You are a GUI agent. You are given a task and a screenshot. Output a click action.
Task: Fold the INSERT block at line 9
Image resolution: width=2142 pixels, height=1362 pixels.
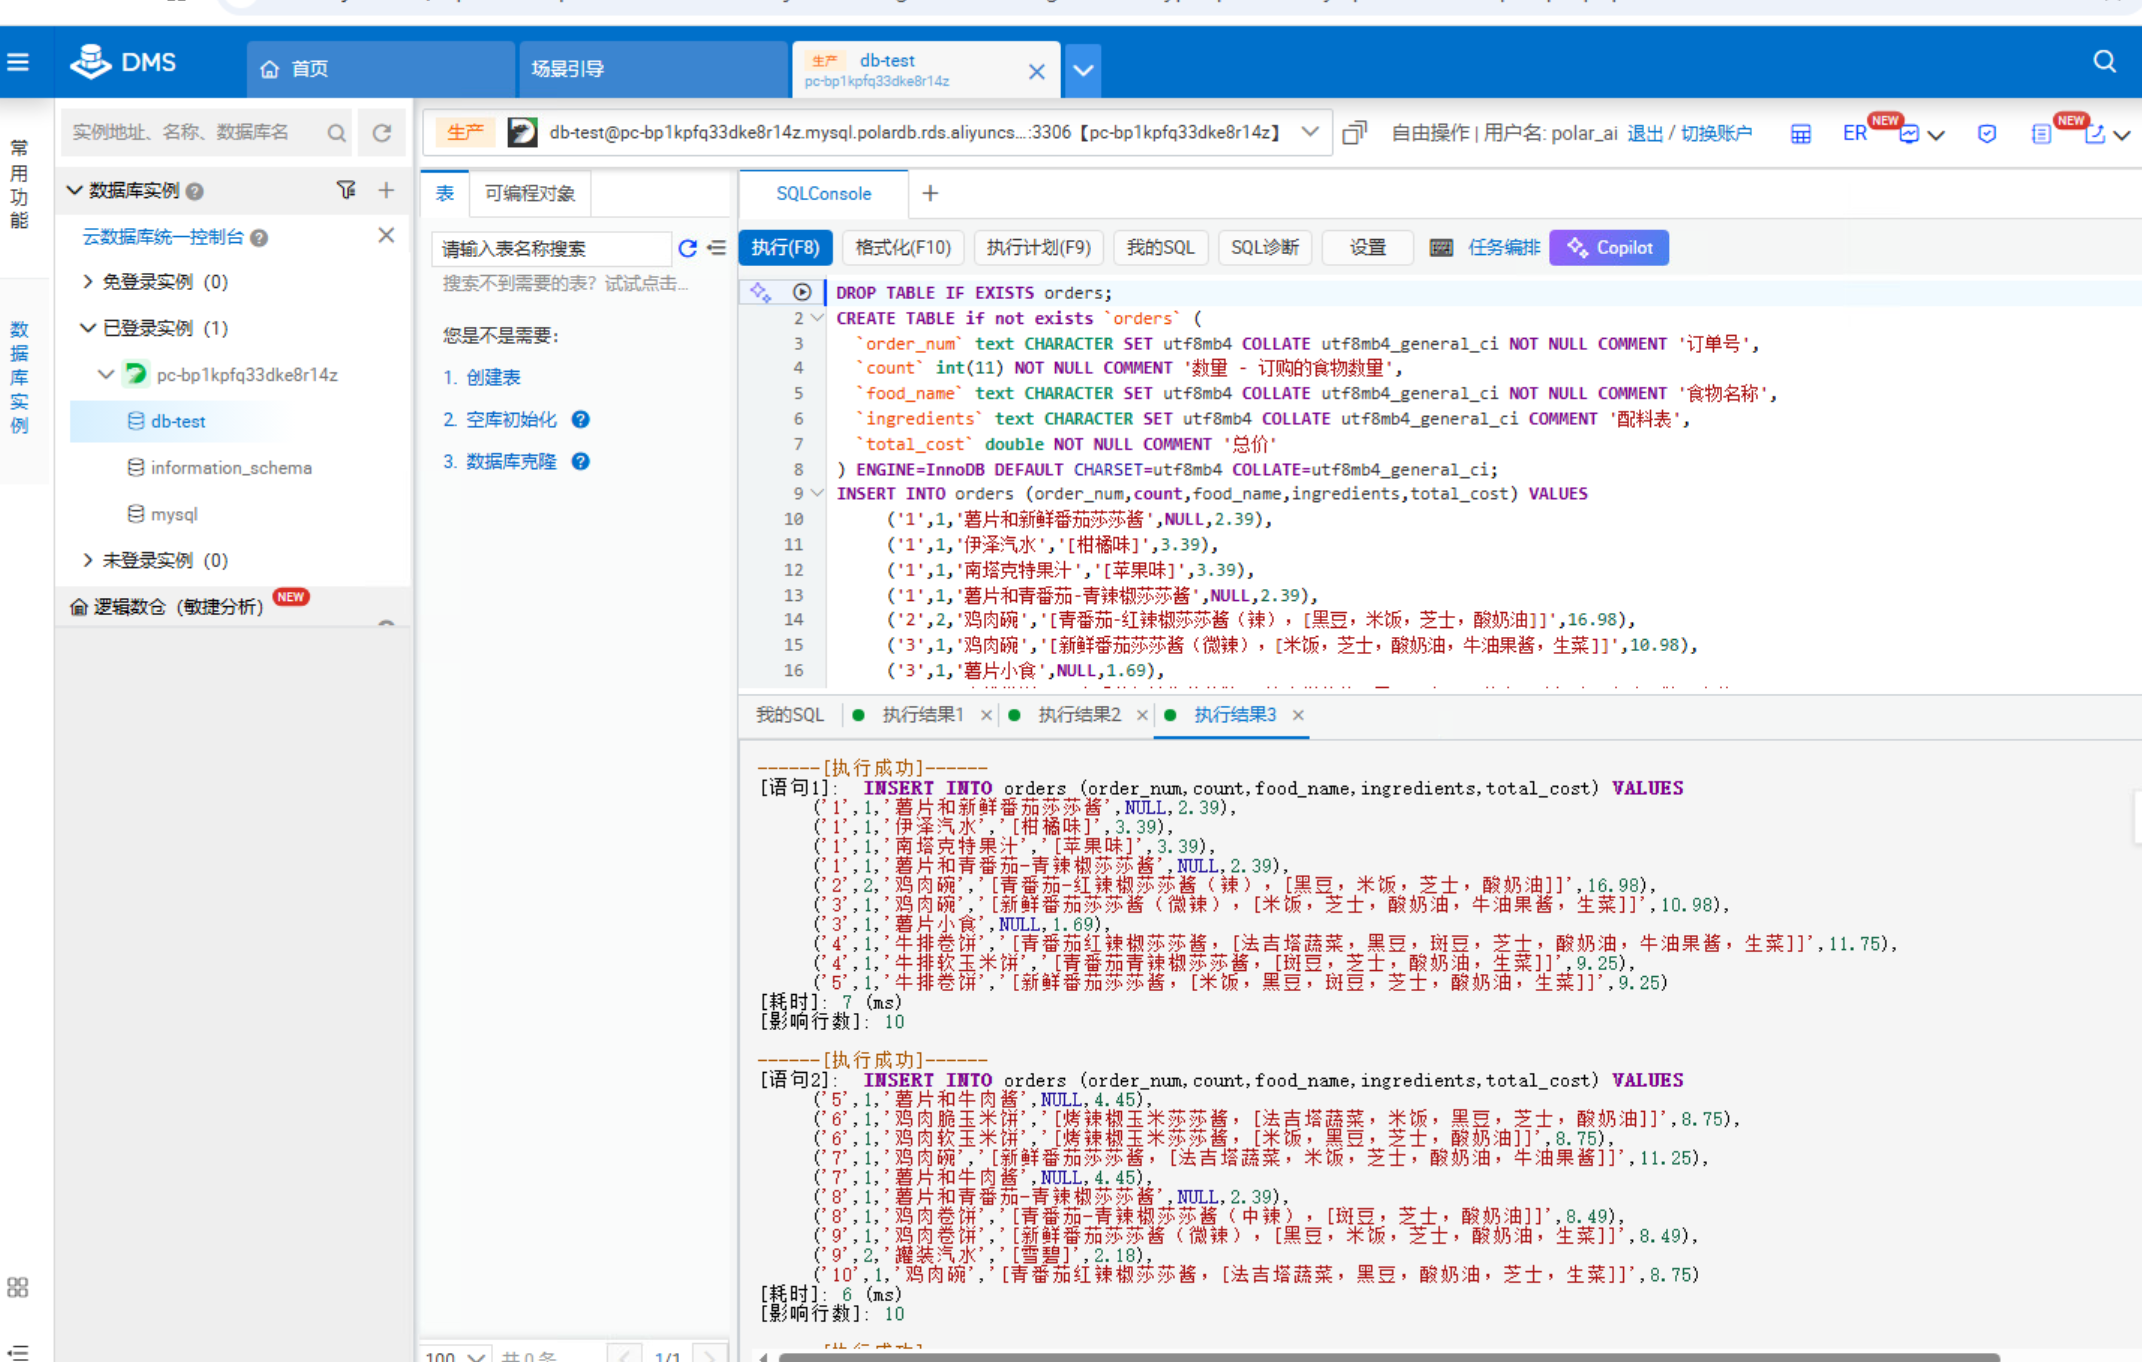click(817, 493)
